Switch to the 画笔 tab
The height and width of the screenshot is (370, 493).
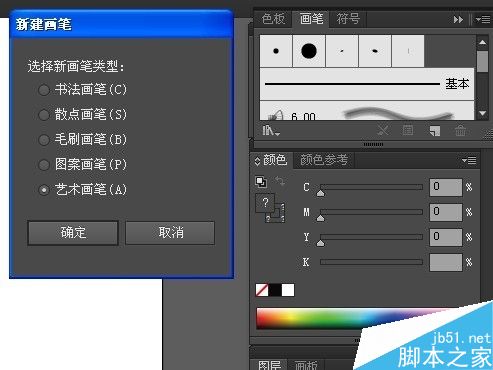[311, 19]
